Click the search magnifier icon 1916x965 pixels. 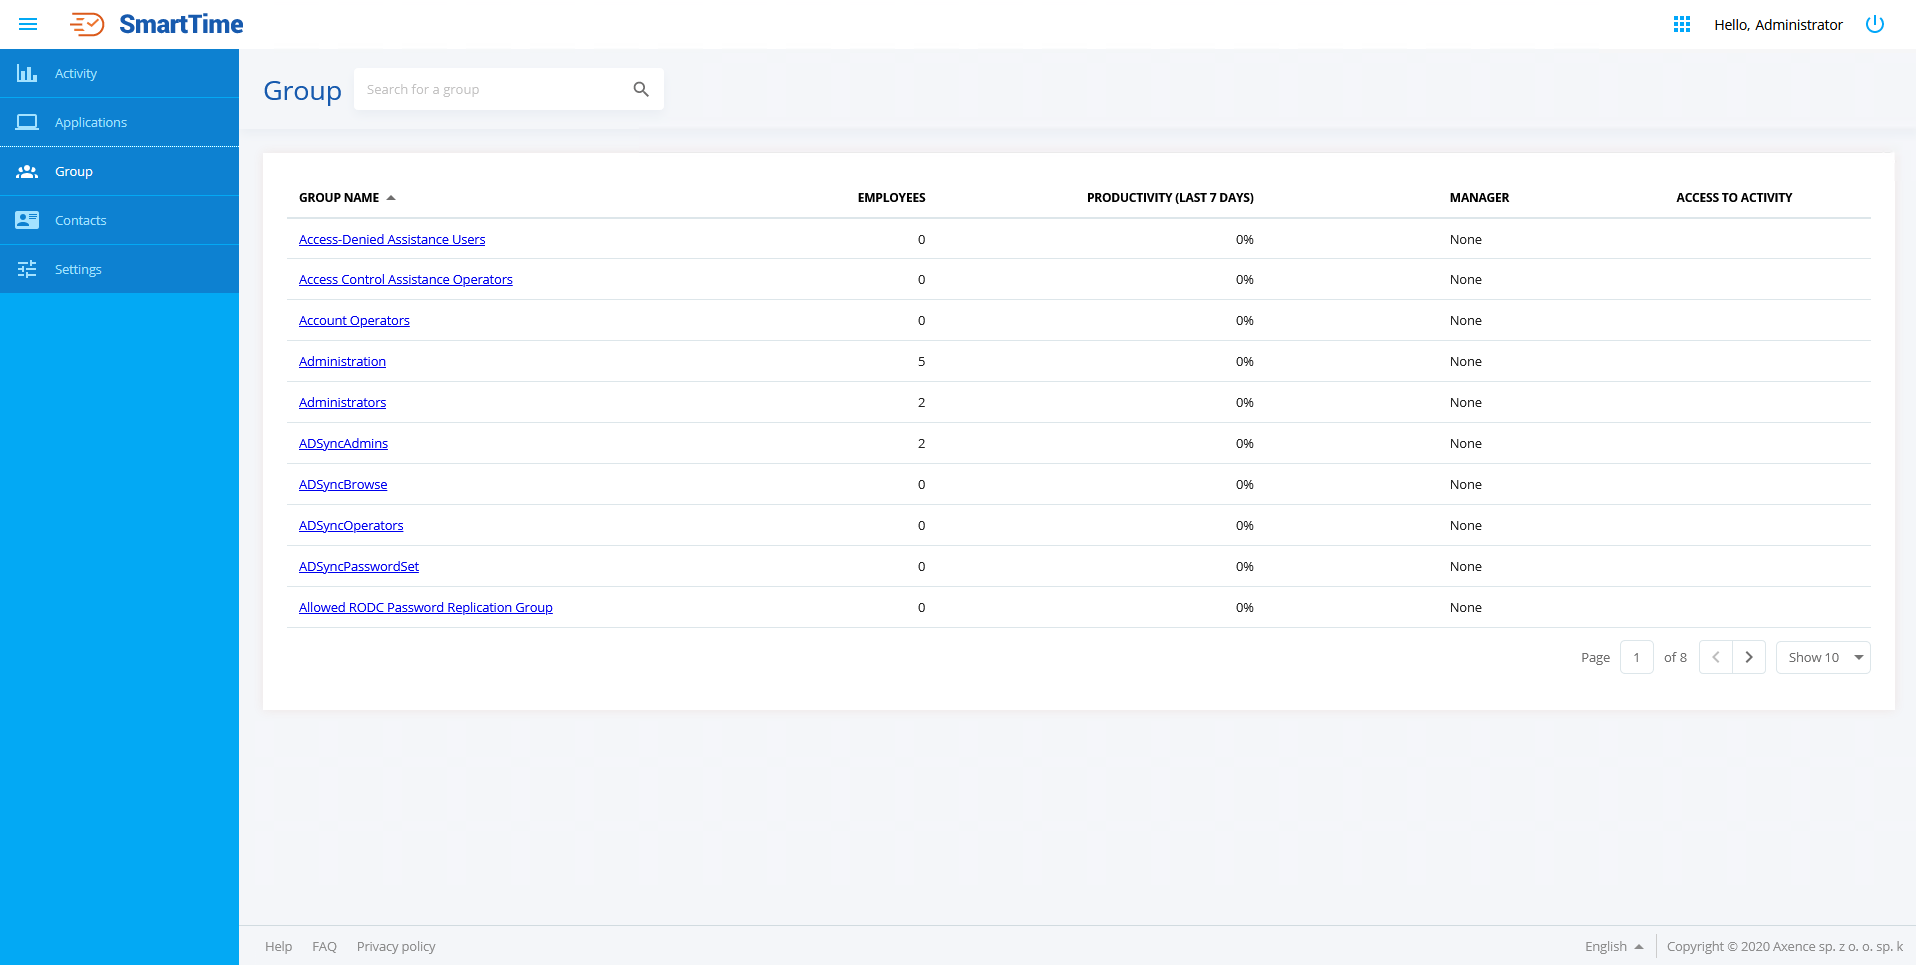[641, 89]
